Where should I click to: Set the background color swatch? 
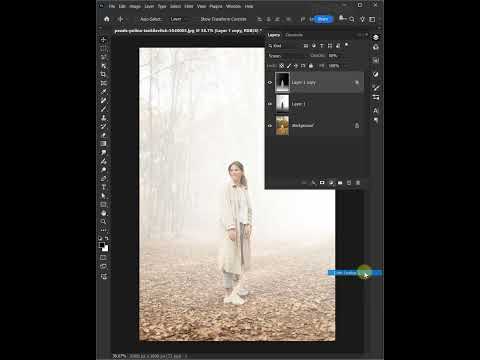coord(106,249)
